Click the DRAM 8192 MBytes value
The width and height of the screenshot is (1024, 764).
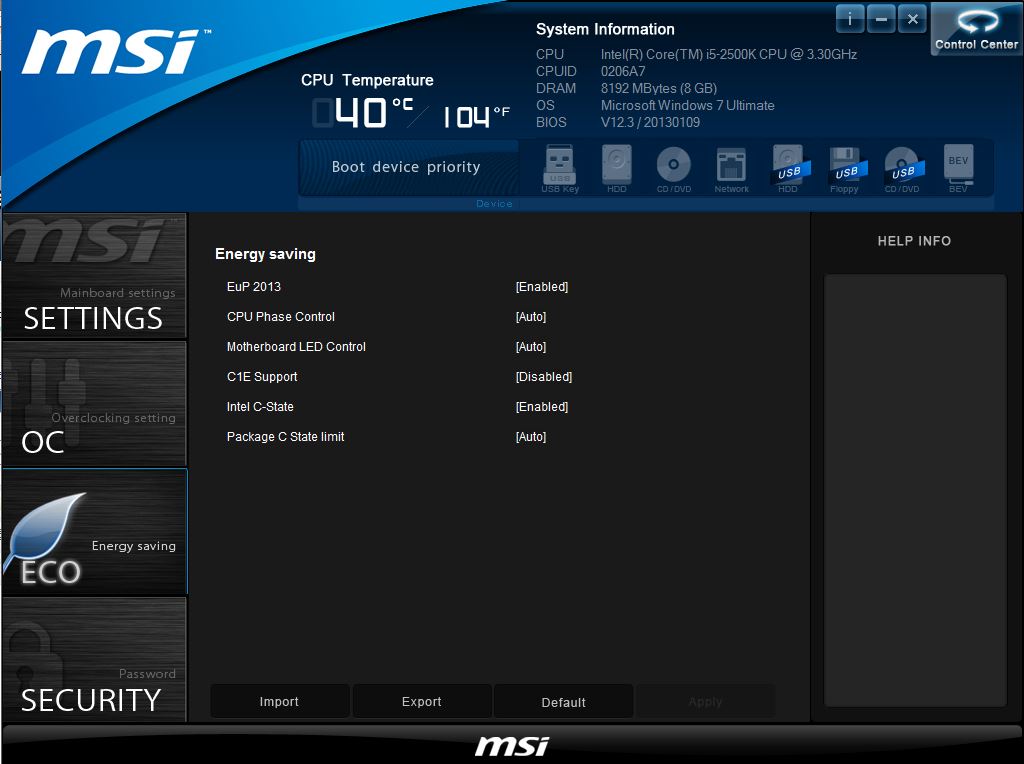[x=658, y=88]
